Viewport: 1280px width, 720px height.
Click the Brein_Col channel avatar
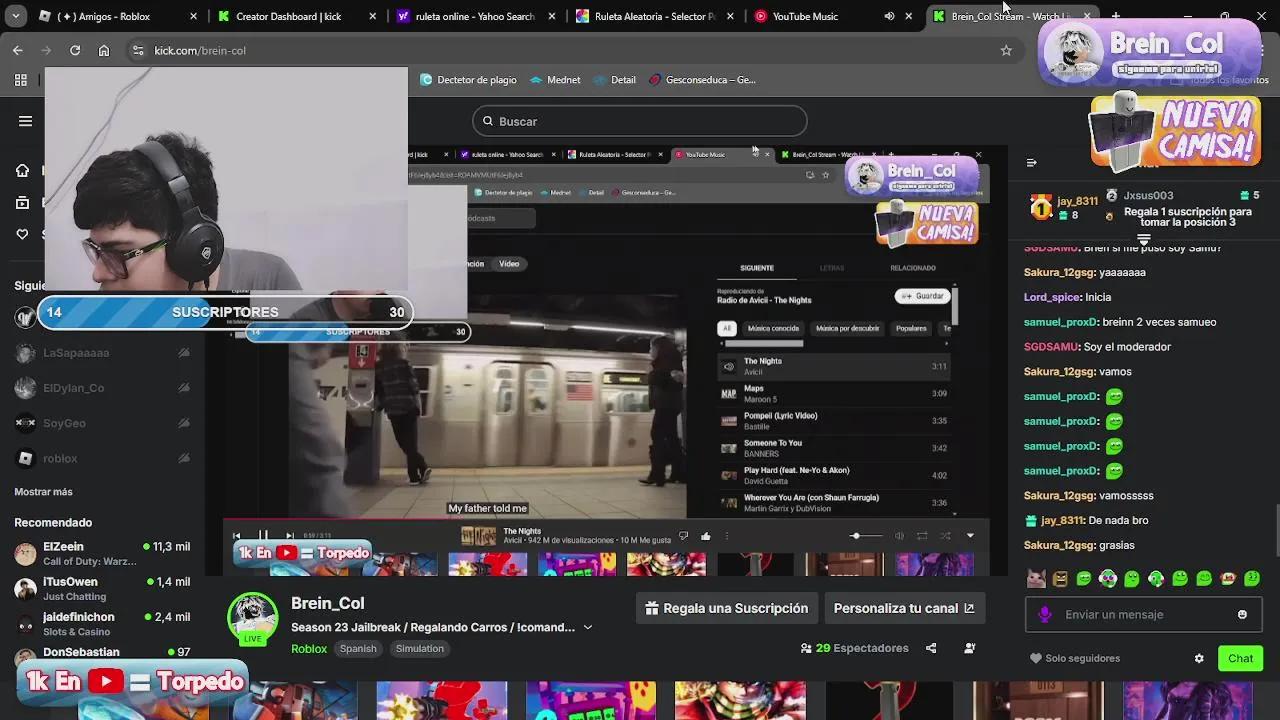252,618
